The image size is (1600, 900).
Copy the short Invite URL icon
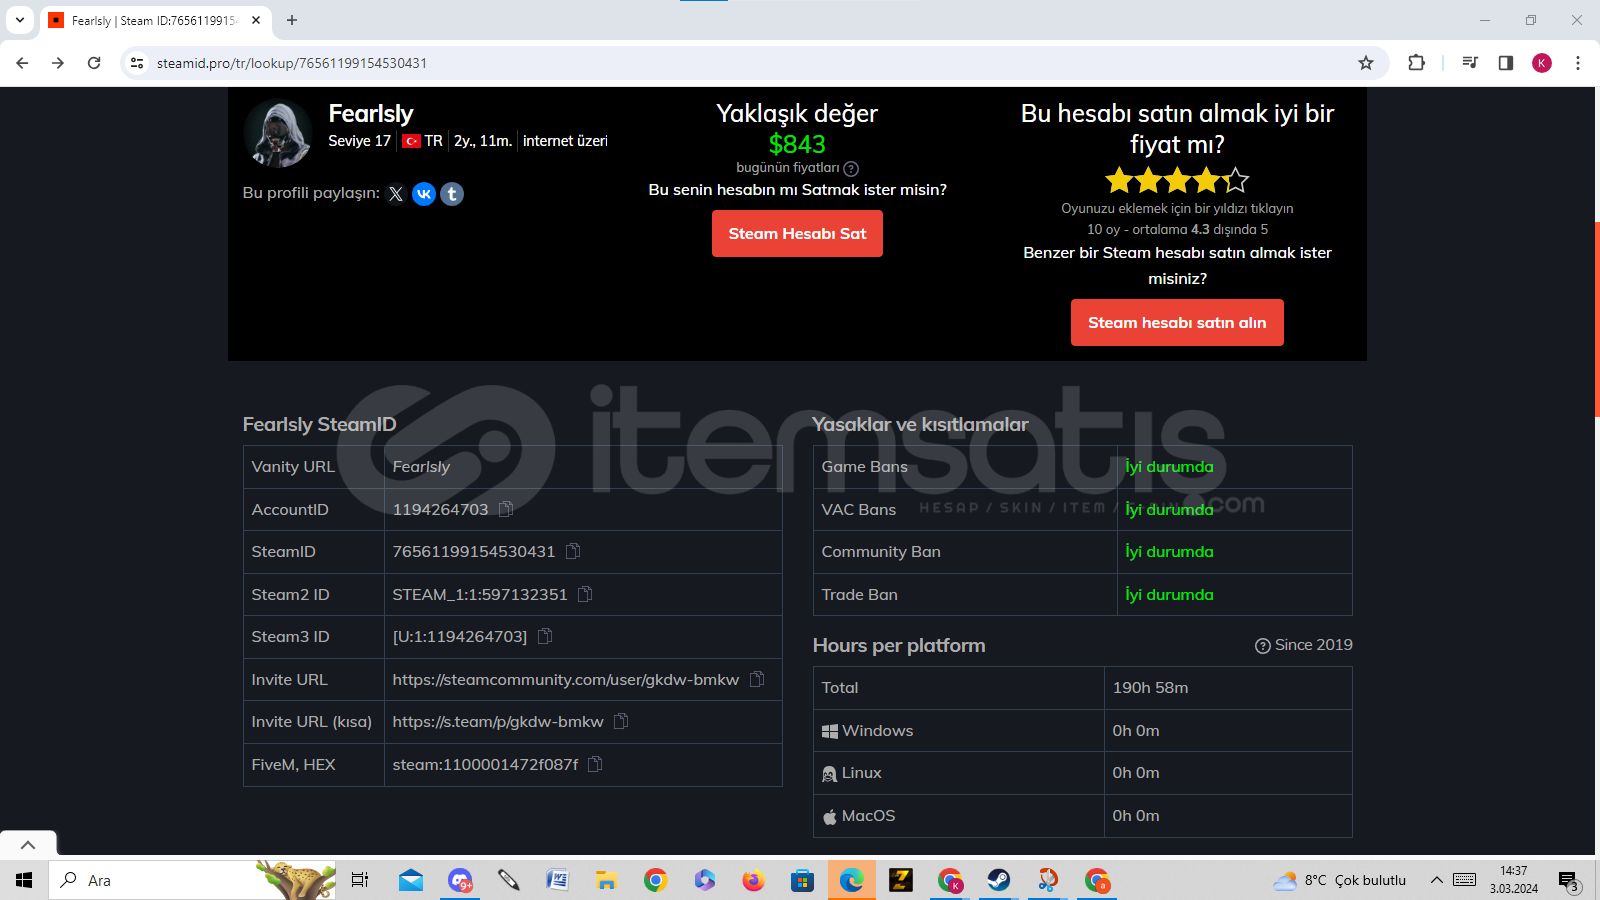click(x=621, y=721)
